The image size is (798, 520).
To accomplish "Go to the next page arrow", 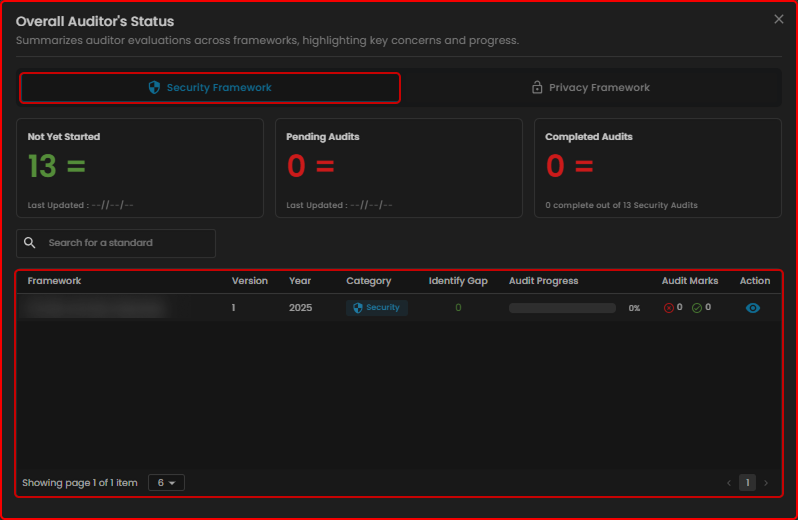I will click(x=766, y=483).
